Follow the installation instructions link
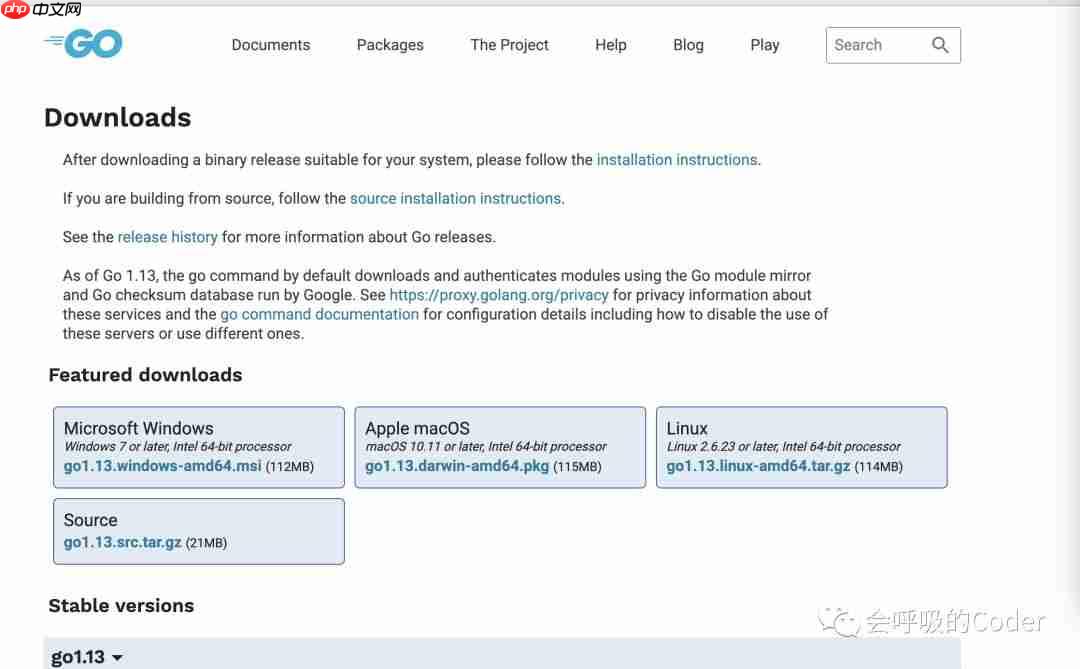Image resolution: width=1080 pixels, height=669 pixels. [x=677, y=160]
